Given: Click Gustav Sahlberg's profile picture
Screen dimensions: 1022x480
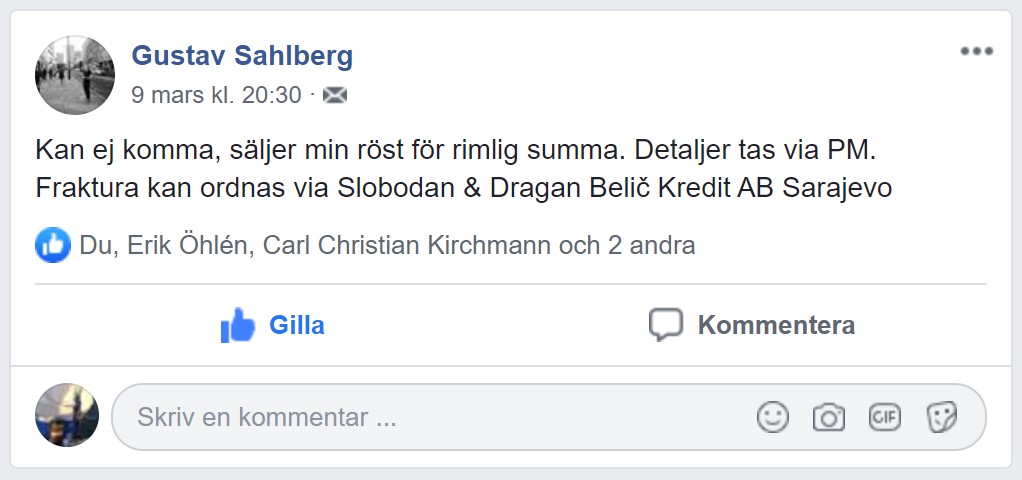Looking at the screenshot, I should (x=75, y=75).
